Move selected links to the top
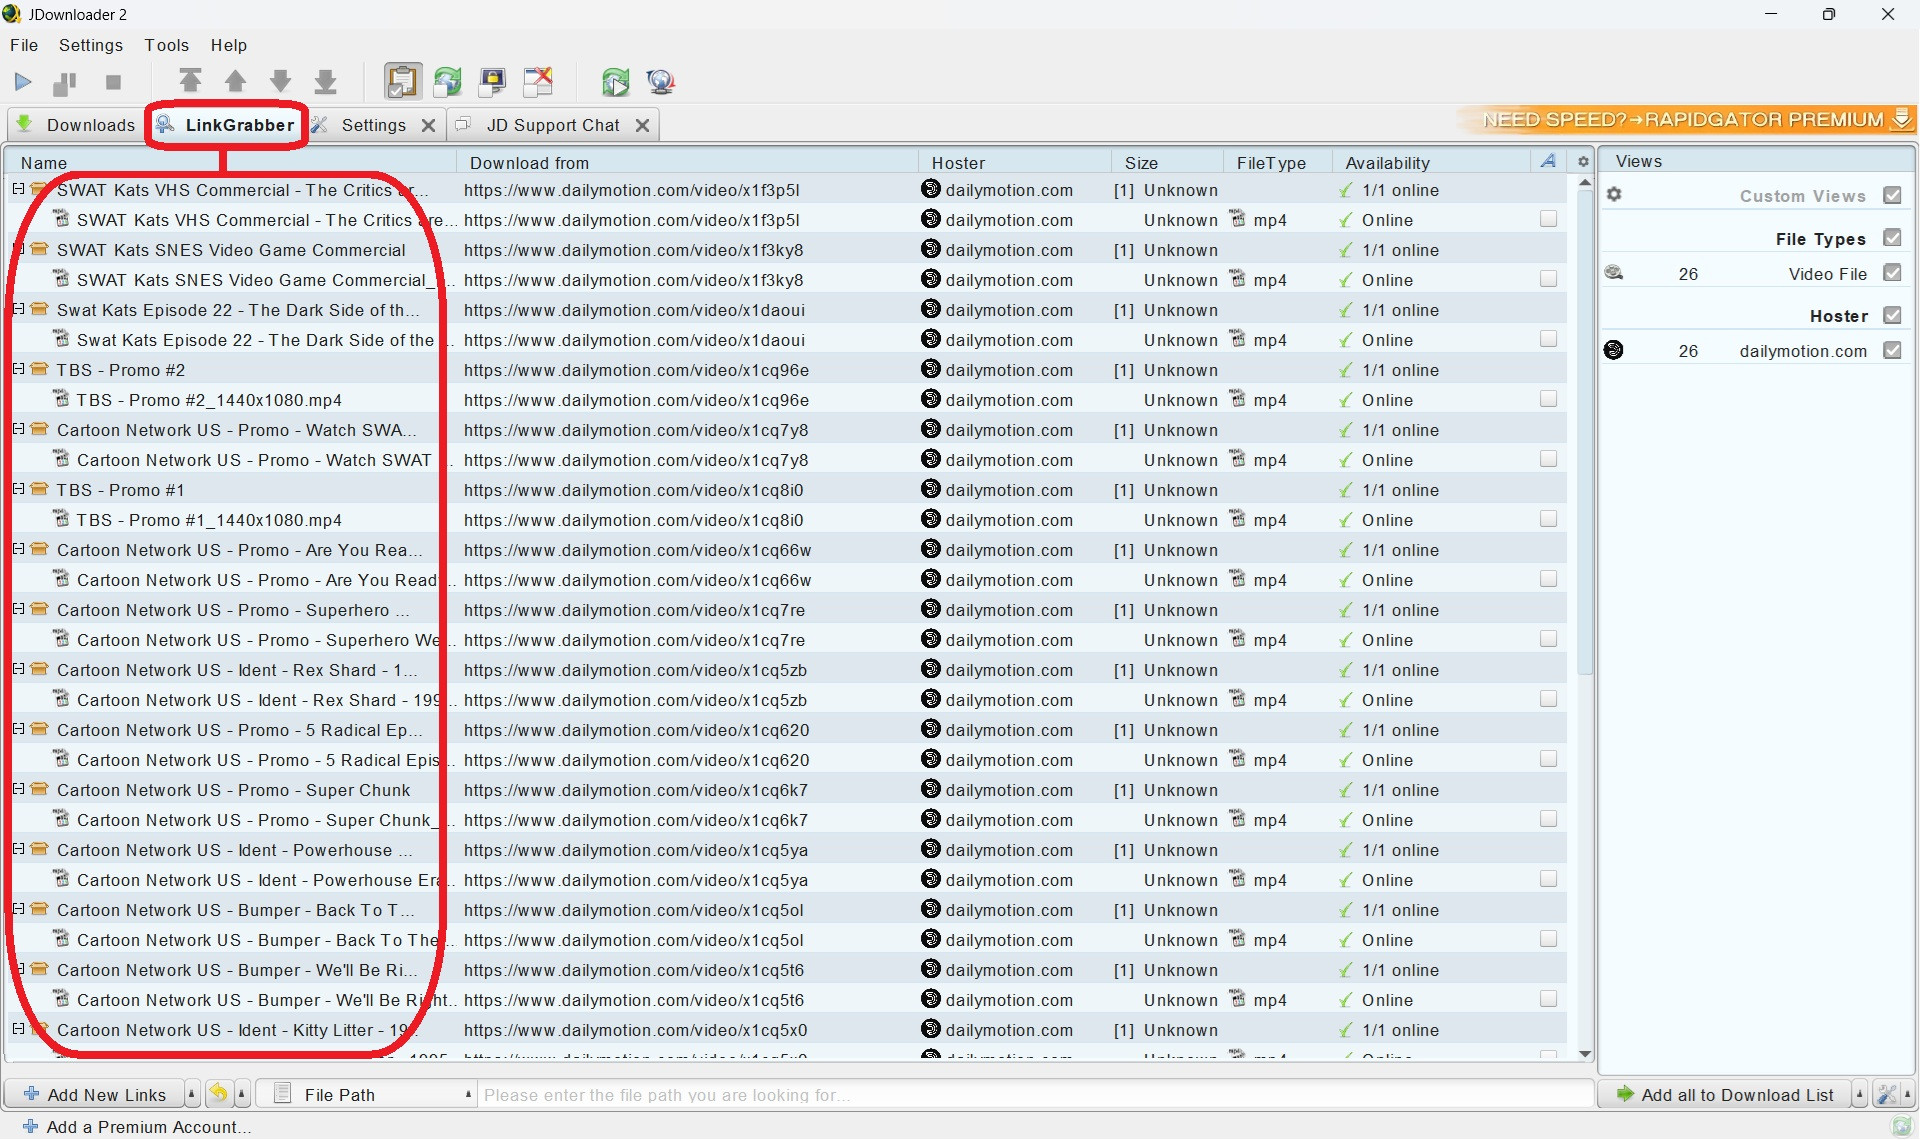The height and width of the screenshot is (1140, 1920). [x=190, y=81]
